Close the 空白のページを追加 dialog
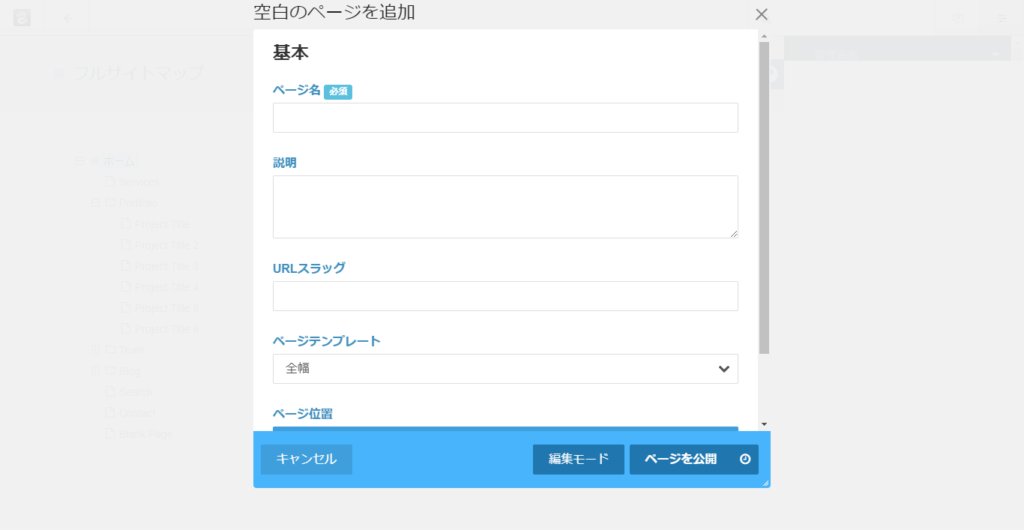Viewport: 1024px width, 530px height. 761,14
